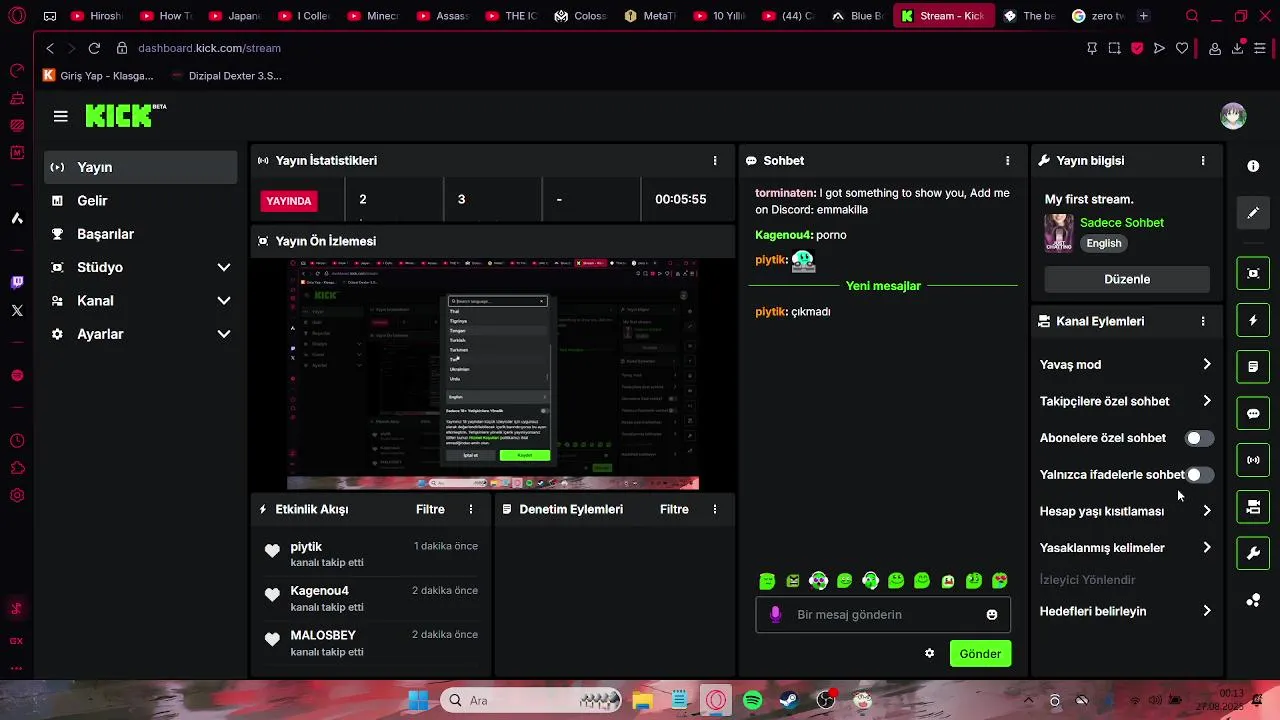Open chat settings gear next to Gönder
Screen dimensions: 1280x720
point(929,653)
